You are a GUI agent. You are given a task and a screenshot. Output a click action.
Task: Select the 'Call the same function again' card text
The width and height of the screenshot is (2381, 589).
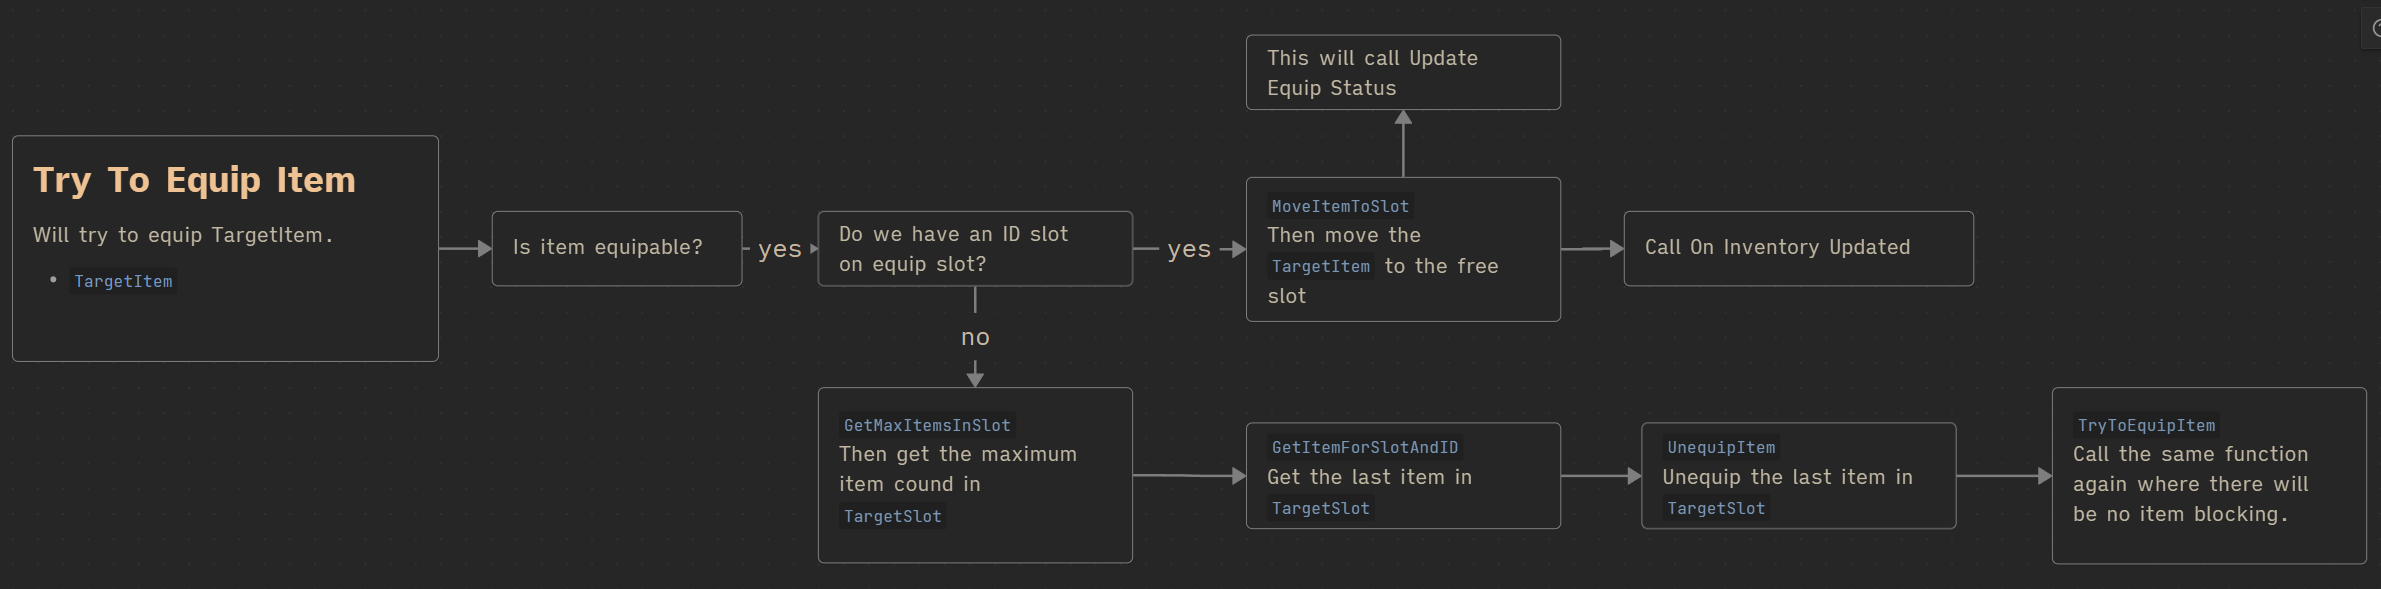(2190, 485)
